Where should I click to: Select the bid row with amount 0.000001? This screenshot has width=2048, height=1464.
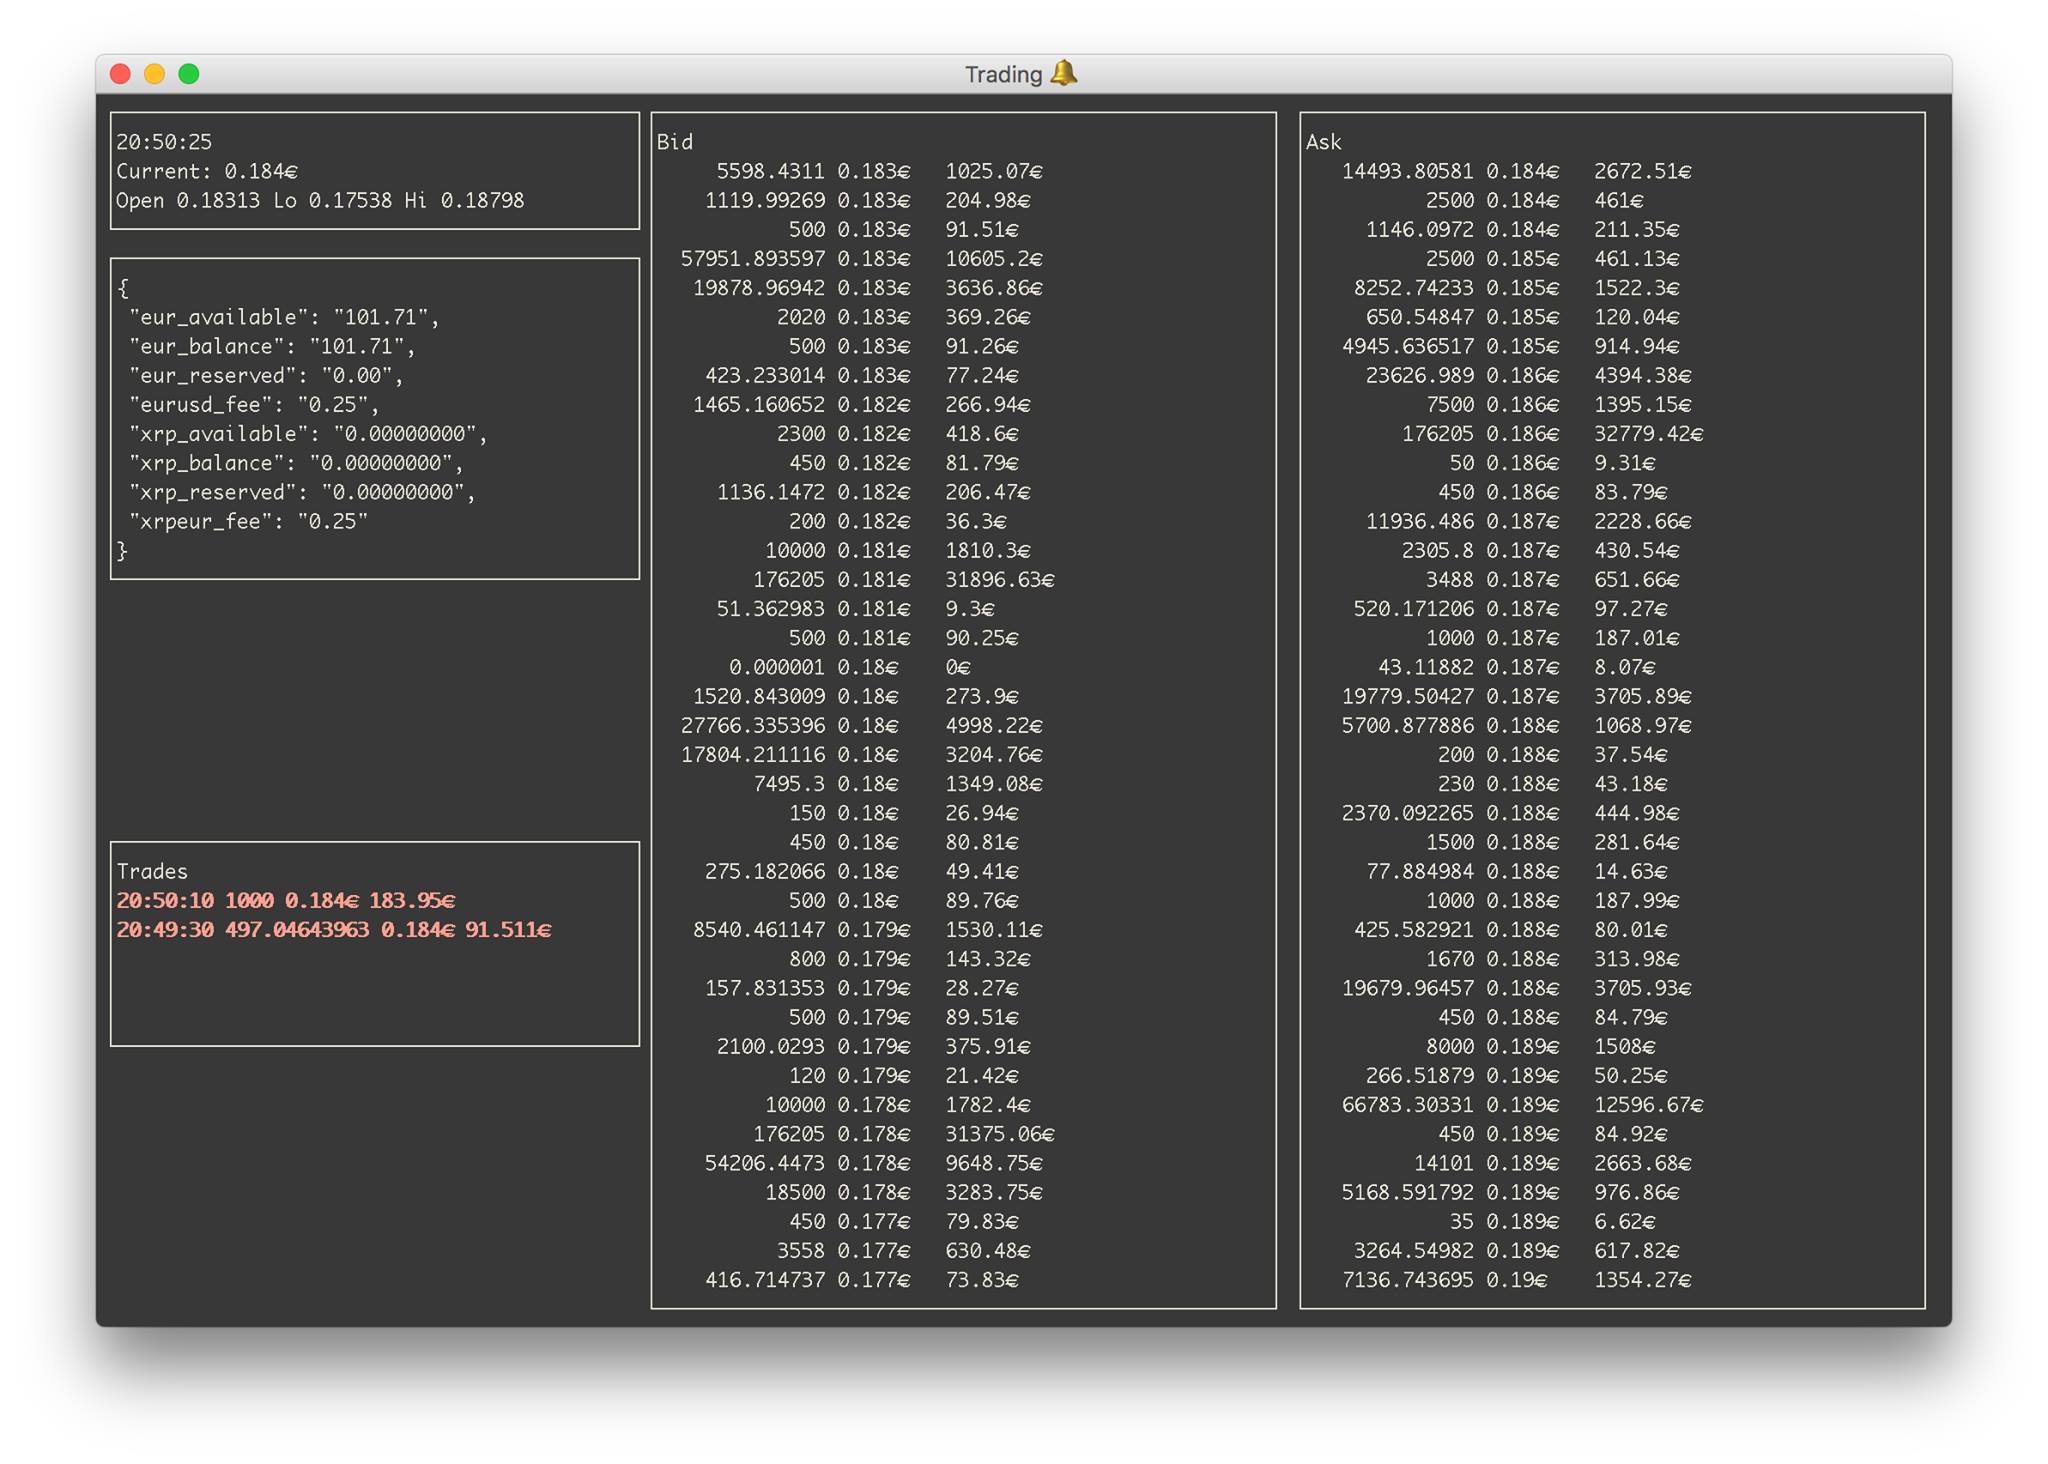point(850,667)
